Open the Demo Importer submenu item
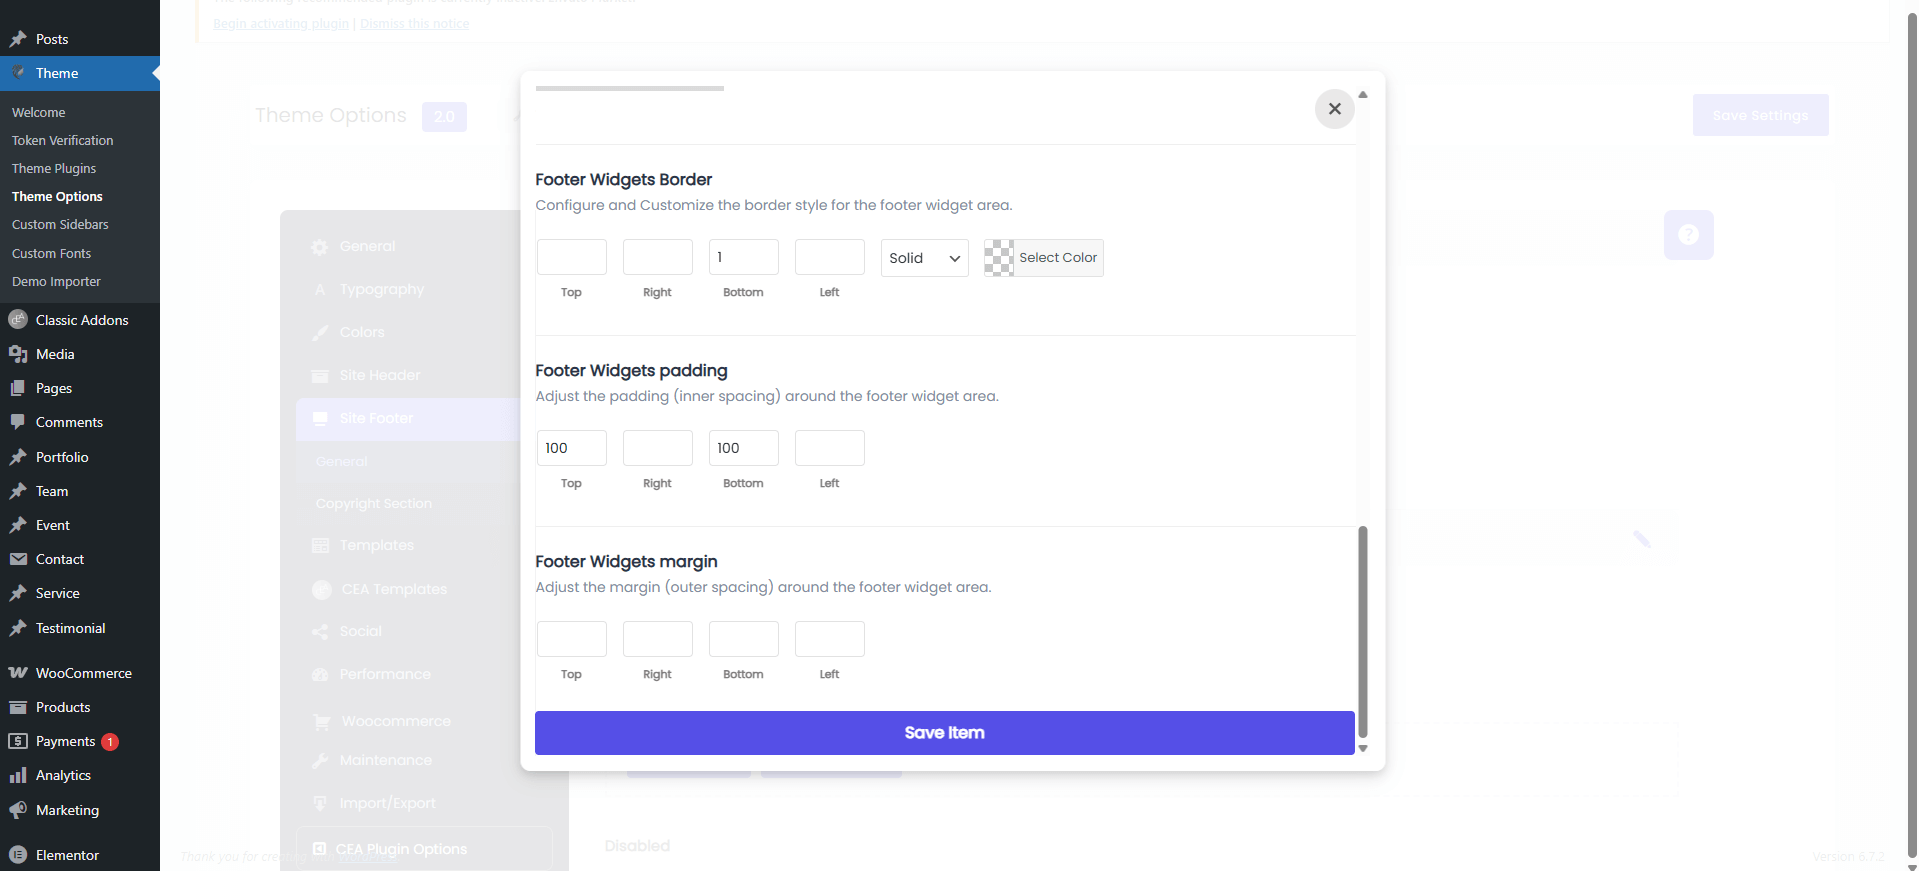This screenshot has width=1919, height=871. pyautogui.click(x=56, y=282)
